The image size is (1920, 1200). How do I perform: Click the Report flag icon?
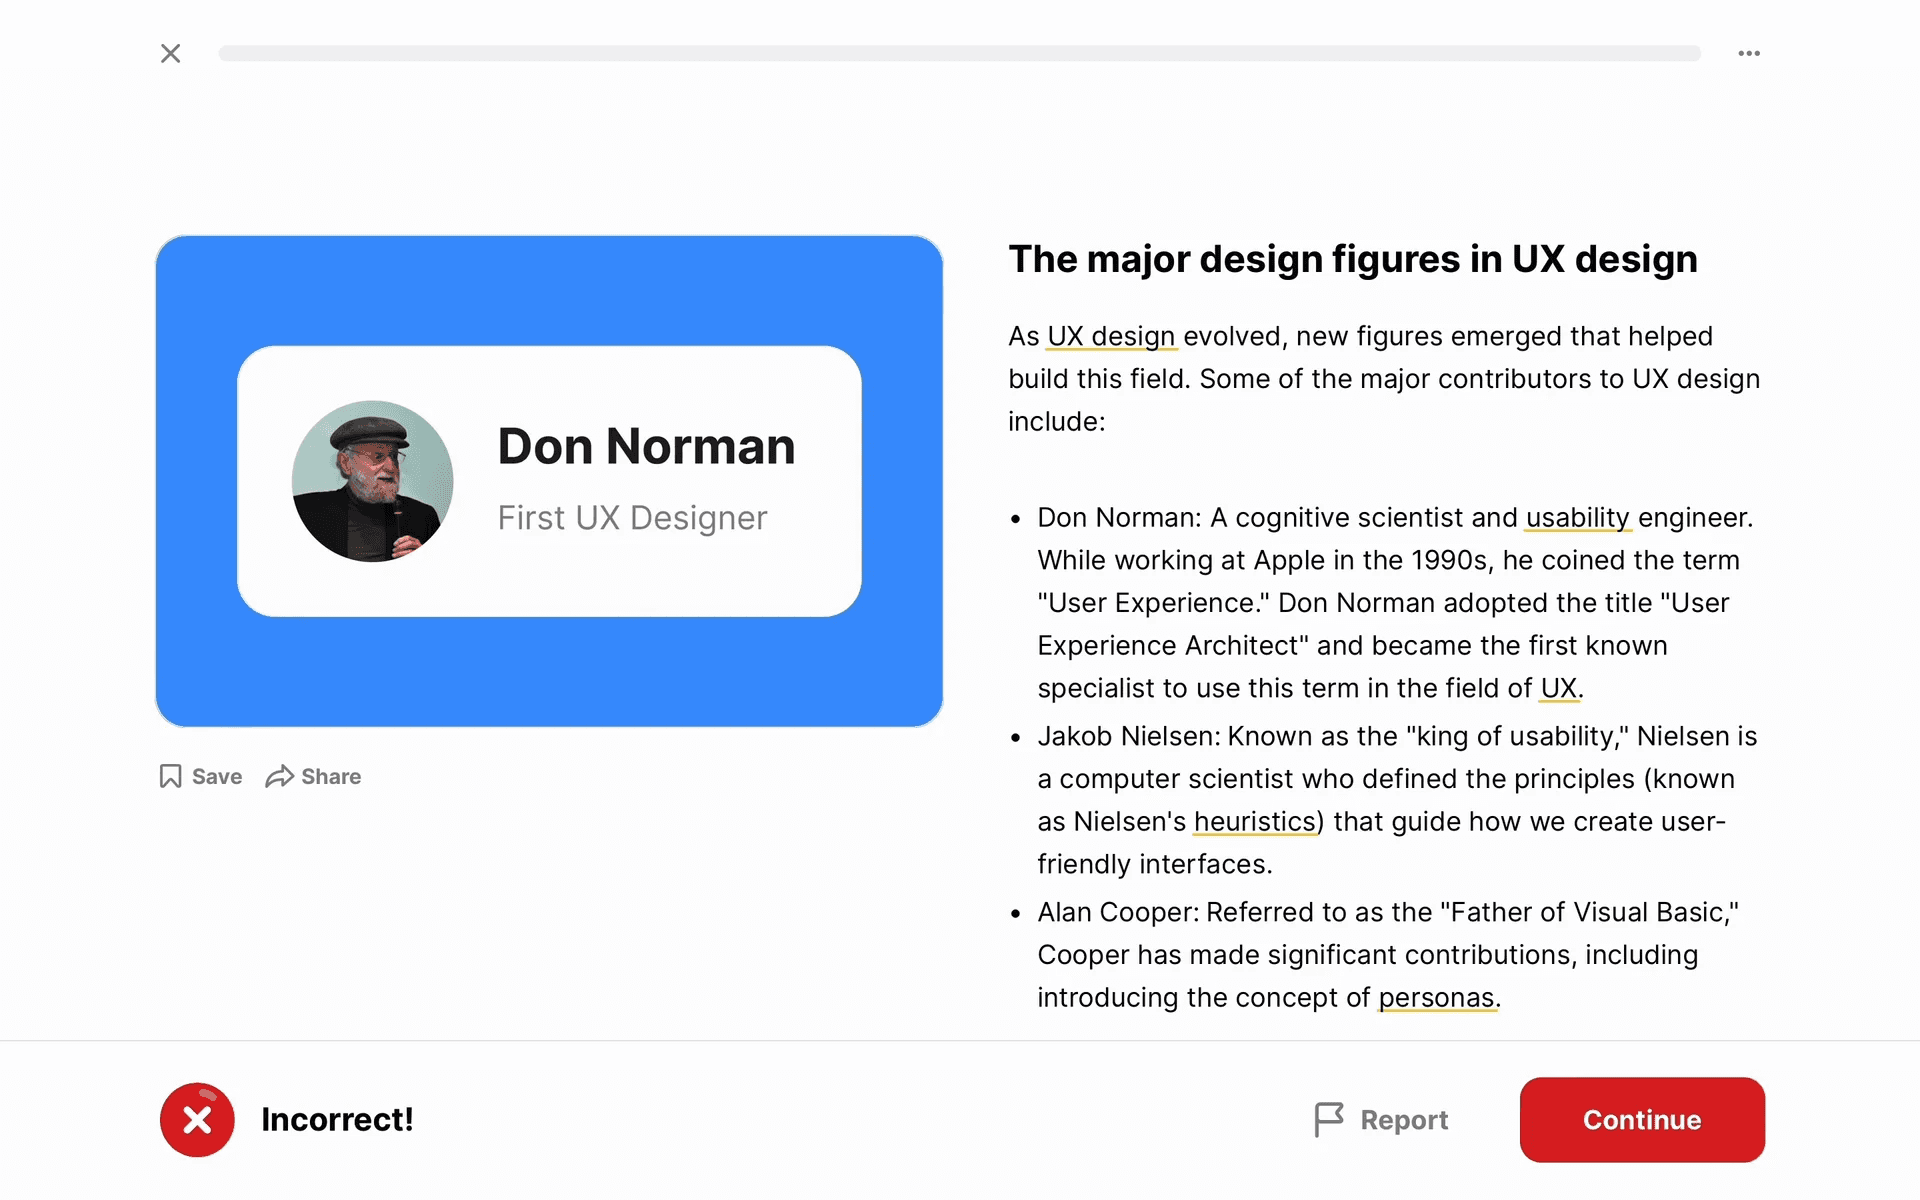(x=1328, y=1119)
